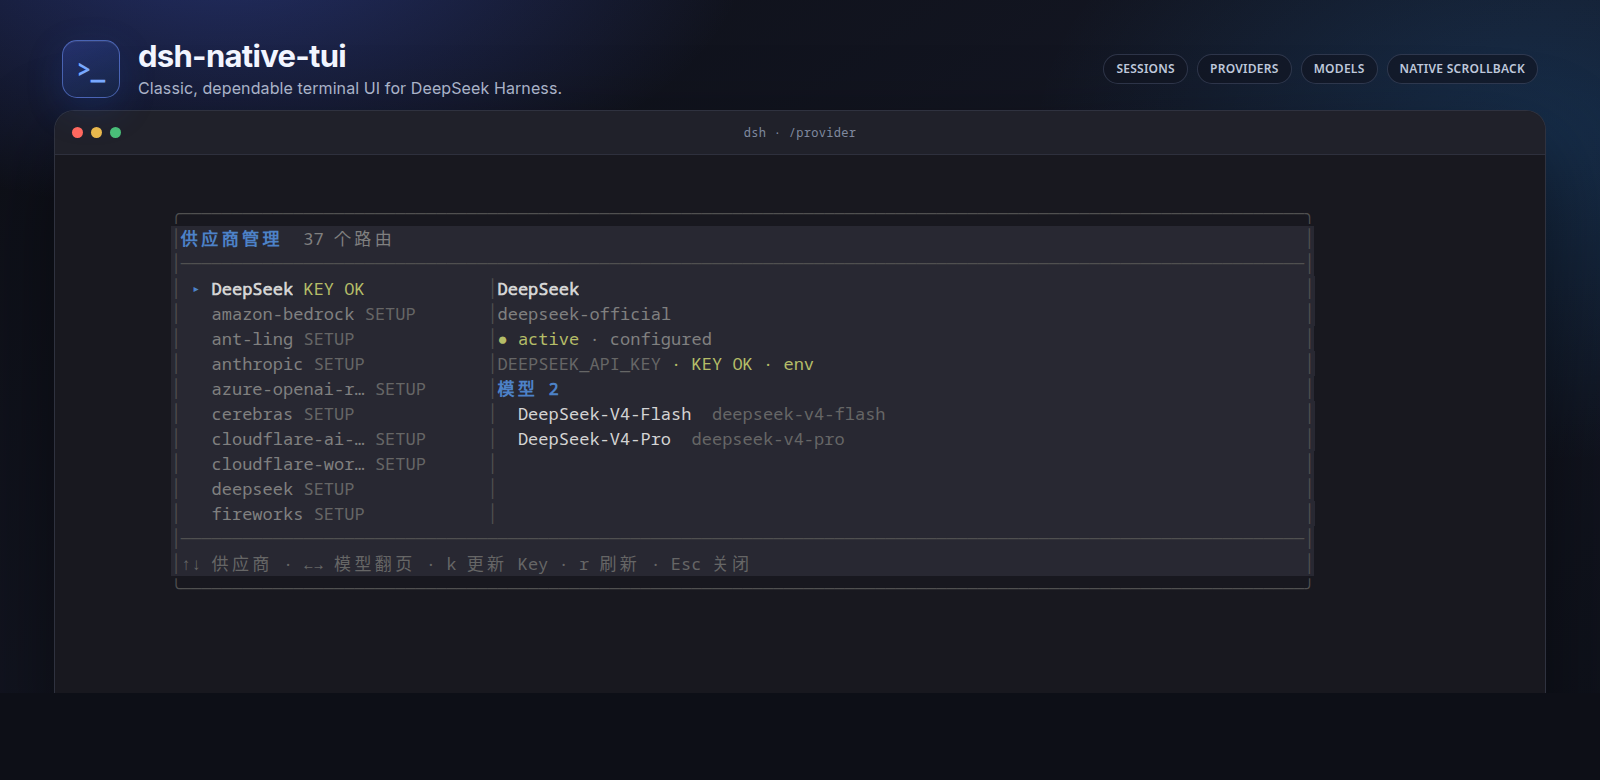
Task: Click the green maximize window dot
Action: pyautogui.click(x=115, y=132)
